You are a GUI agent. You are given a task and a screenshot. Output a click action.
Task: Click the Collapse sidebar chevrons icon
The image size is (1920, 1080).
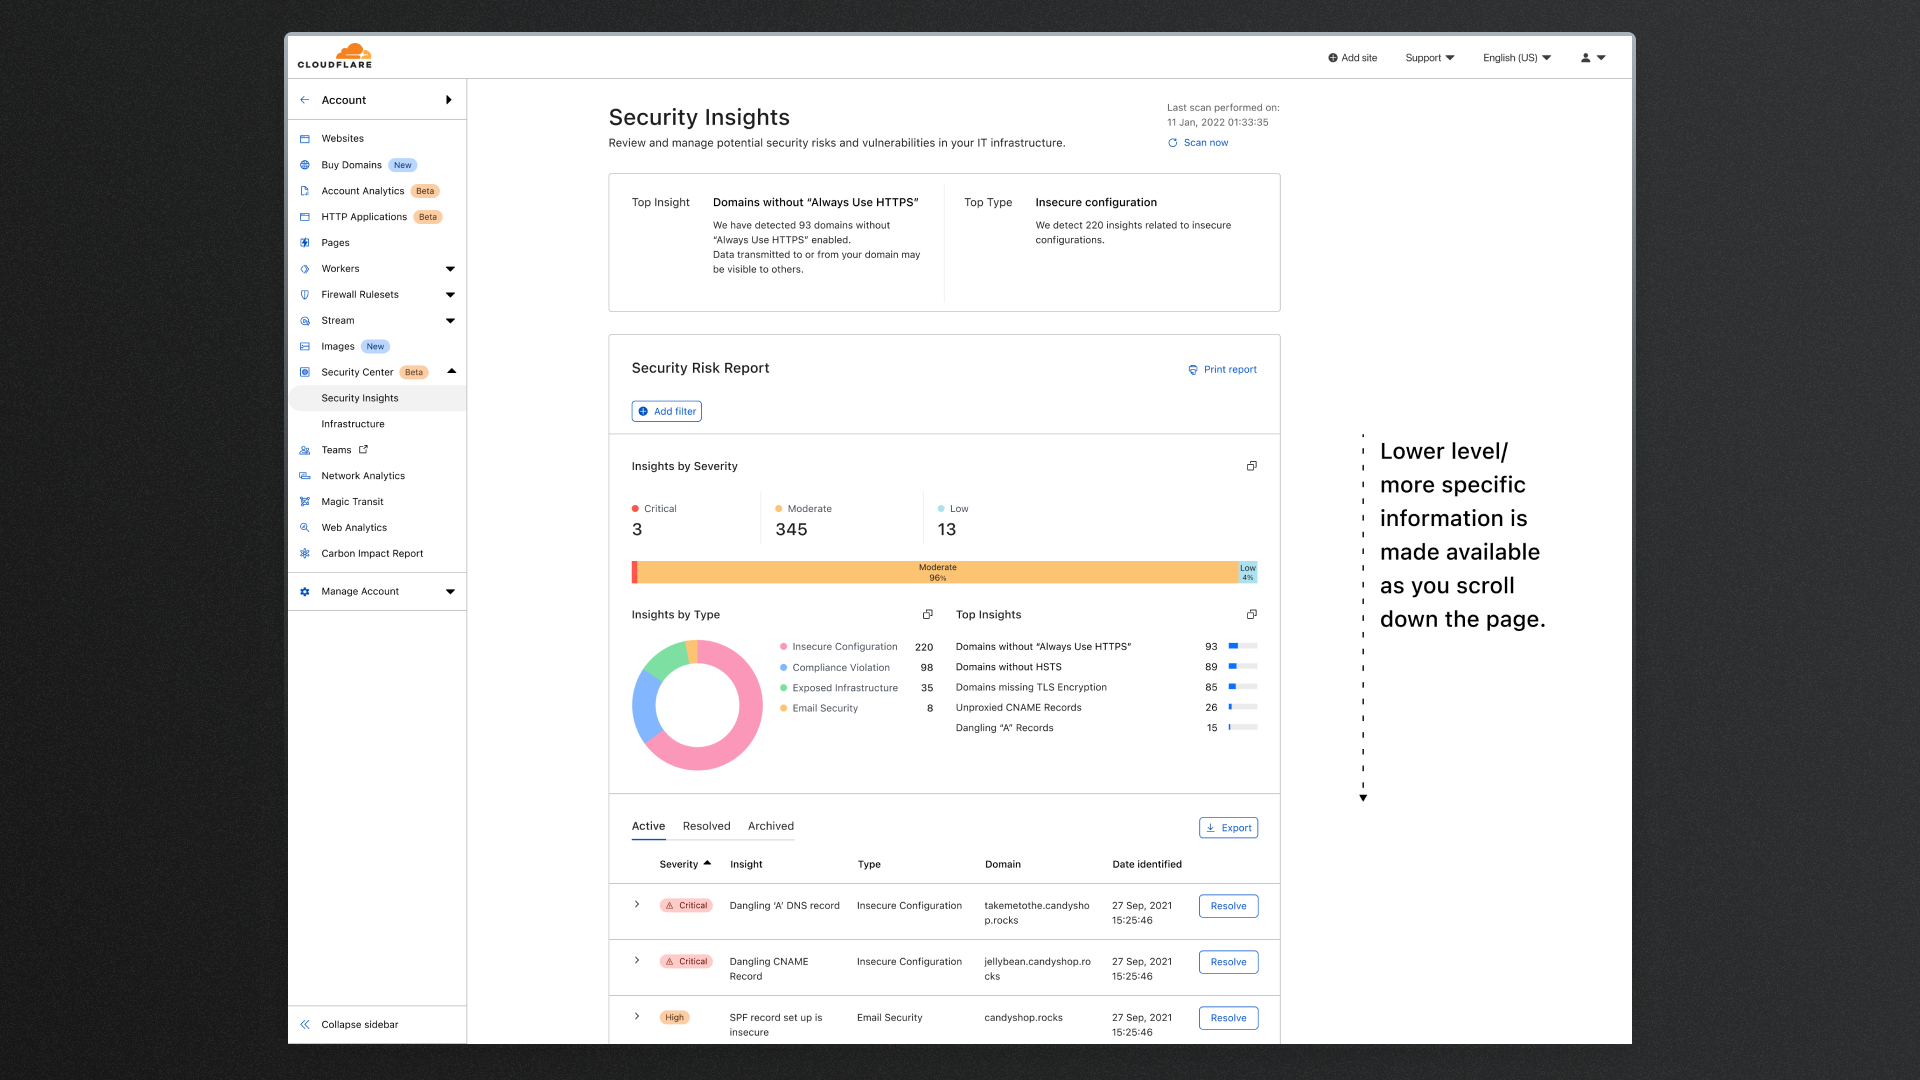click(305, 1024)
